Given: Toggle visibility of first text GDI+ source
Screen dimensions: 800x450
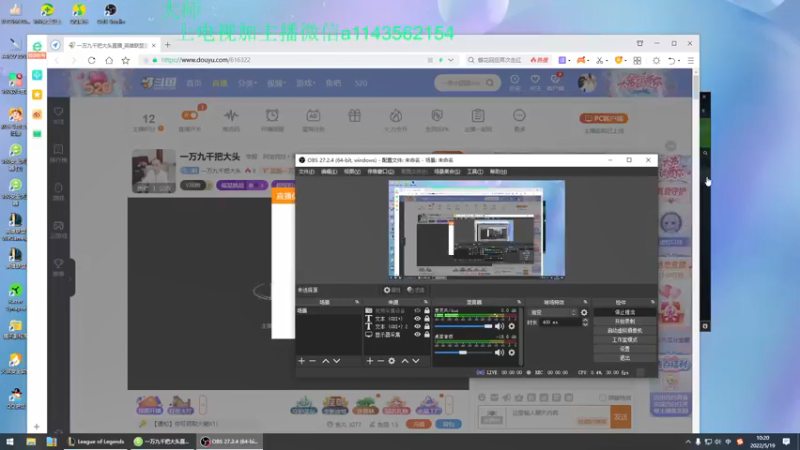Looking at the screenshot, I should pos(417,318).
